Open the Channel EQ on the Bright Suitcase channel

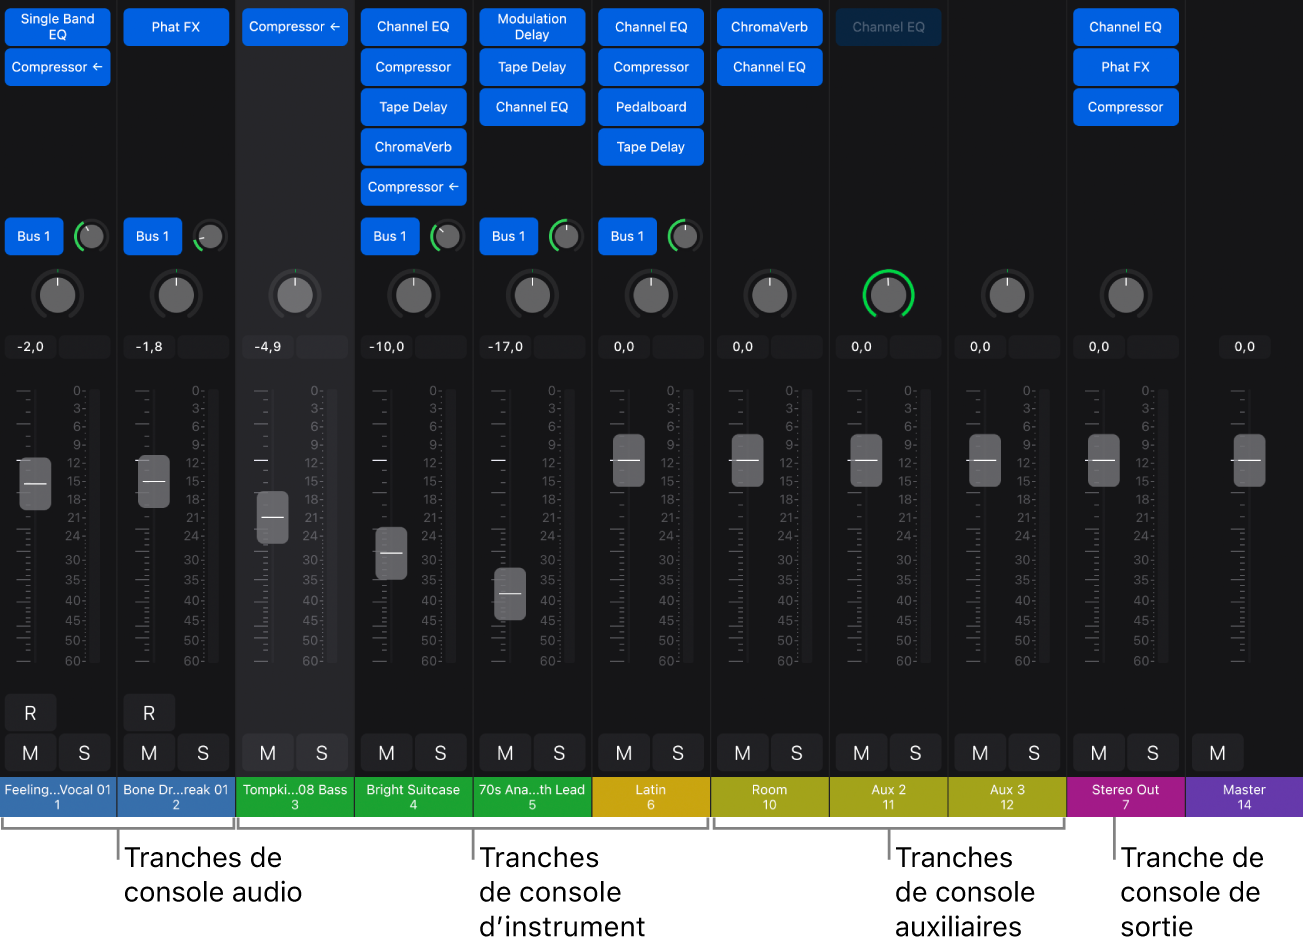tap(413, 26)
